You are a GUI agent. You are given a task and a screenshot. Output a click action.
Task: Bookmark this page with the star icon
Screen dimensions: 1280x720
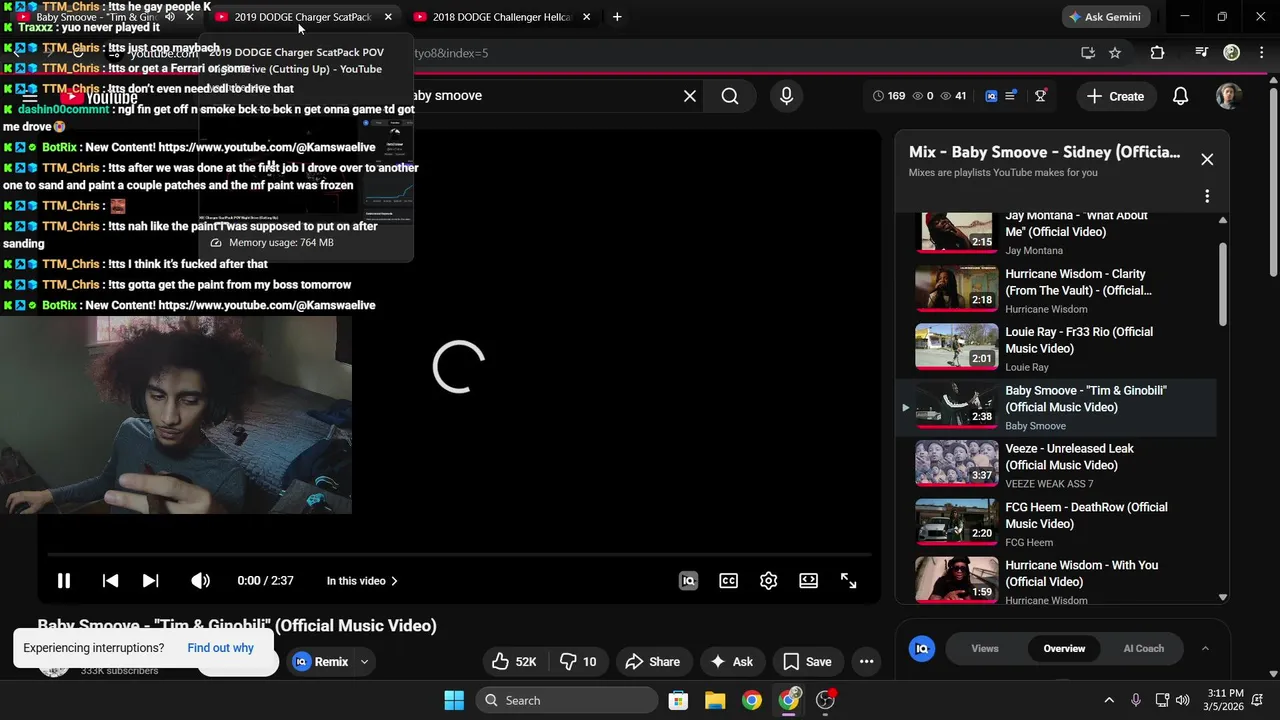tap(1115, 53)
